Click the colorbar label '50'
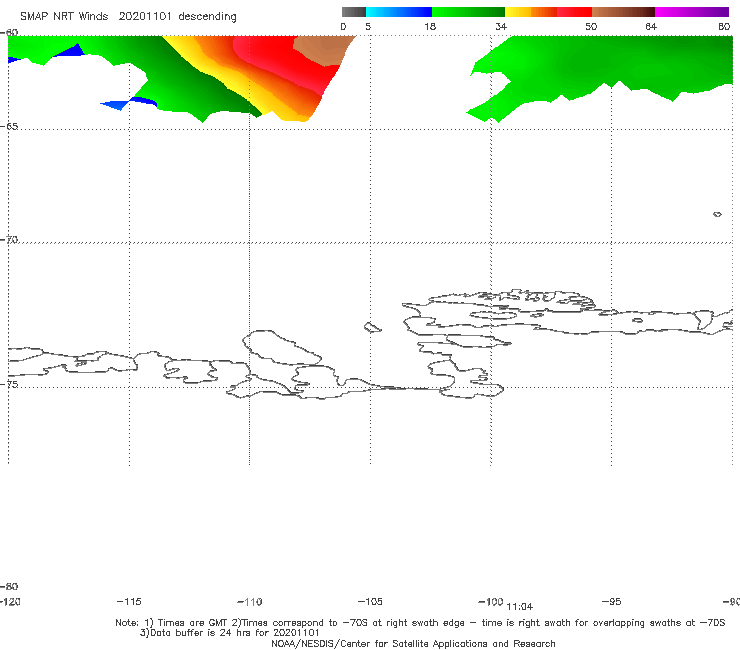 pos(591,26)
